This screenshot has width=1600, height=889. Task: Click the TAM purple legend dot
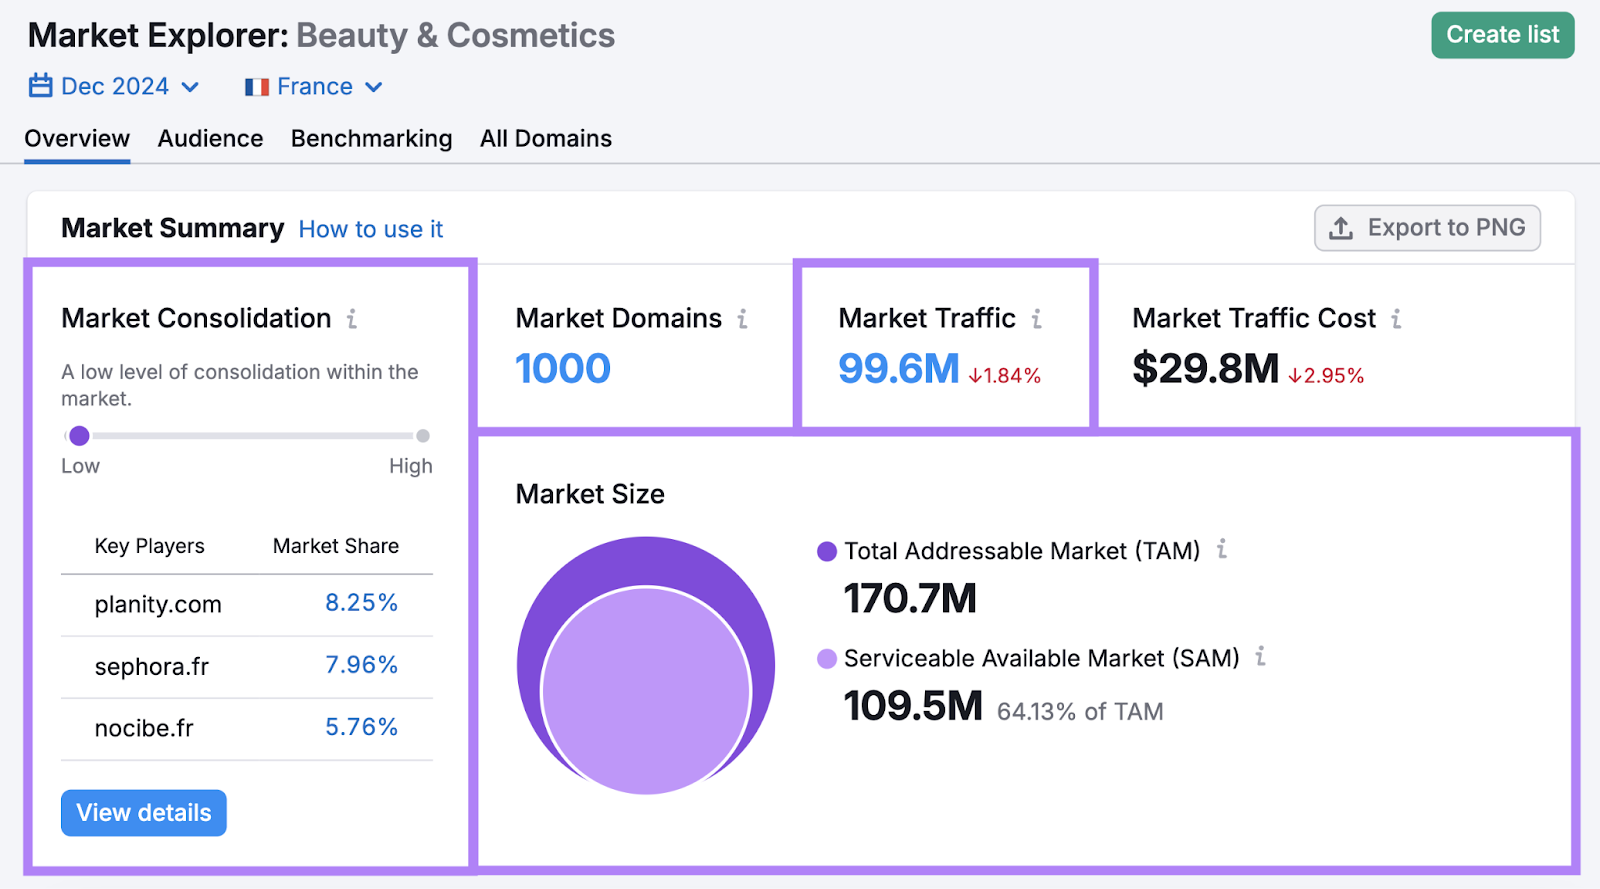tap(827, 551)
